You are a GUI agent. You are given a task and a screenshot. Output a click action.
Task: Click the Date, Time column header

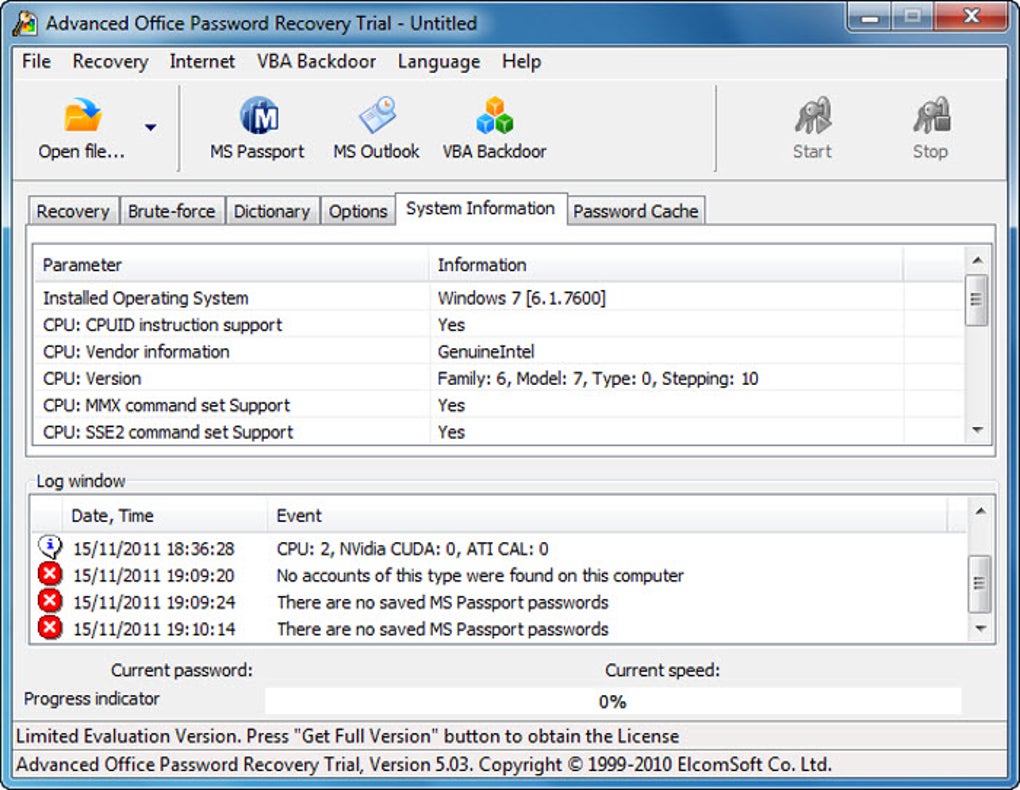pos(165,515)
